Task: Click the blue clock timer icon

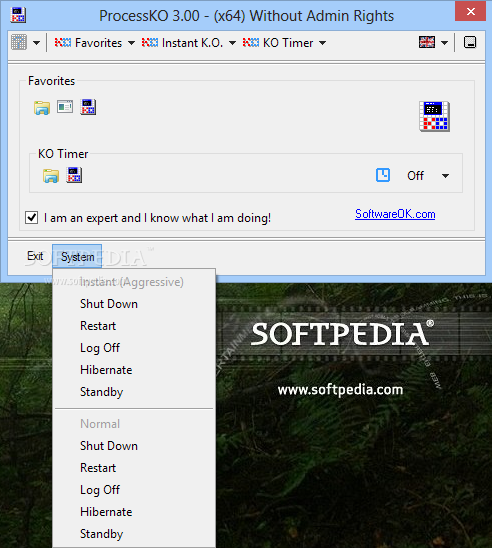Action: coord(383,175)
